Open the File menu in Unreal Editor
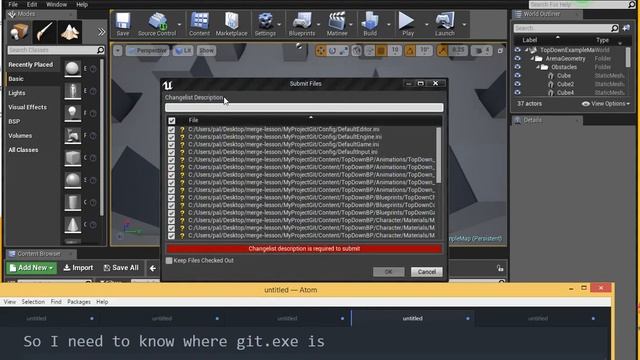 click(13, 4)
